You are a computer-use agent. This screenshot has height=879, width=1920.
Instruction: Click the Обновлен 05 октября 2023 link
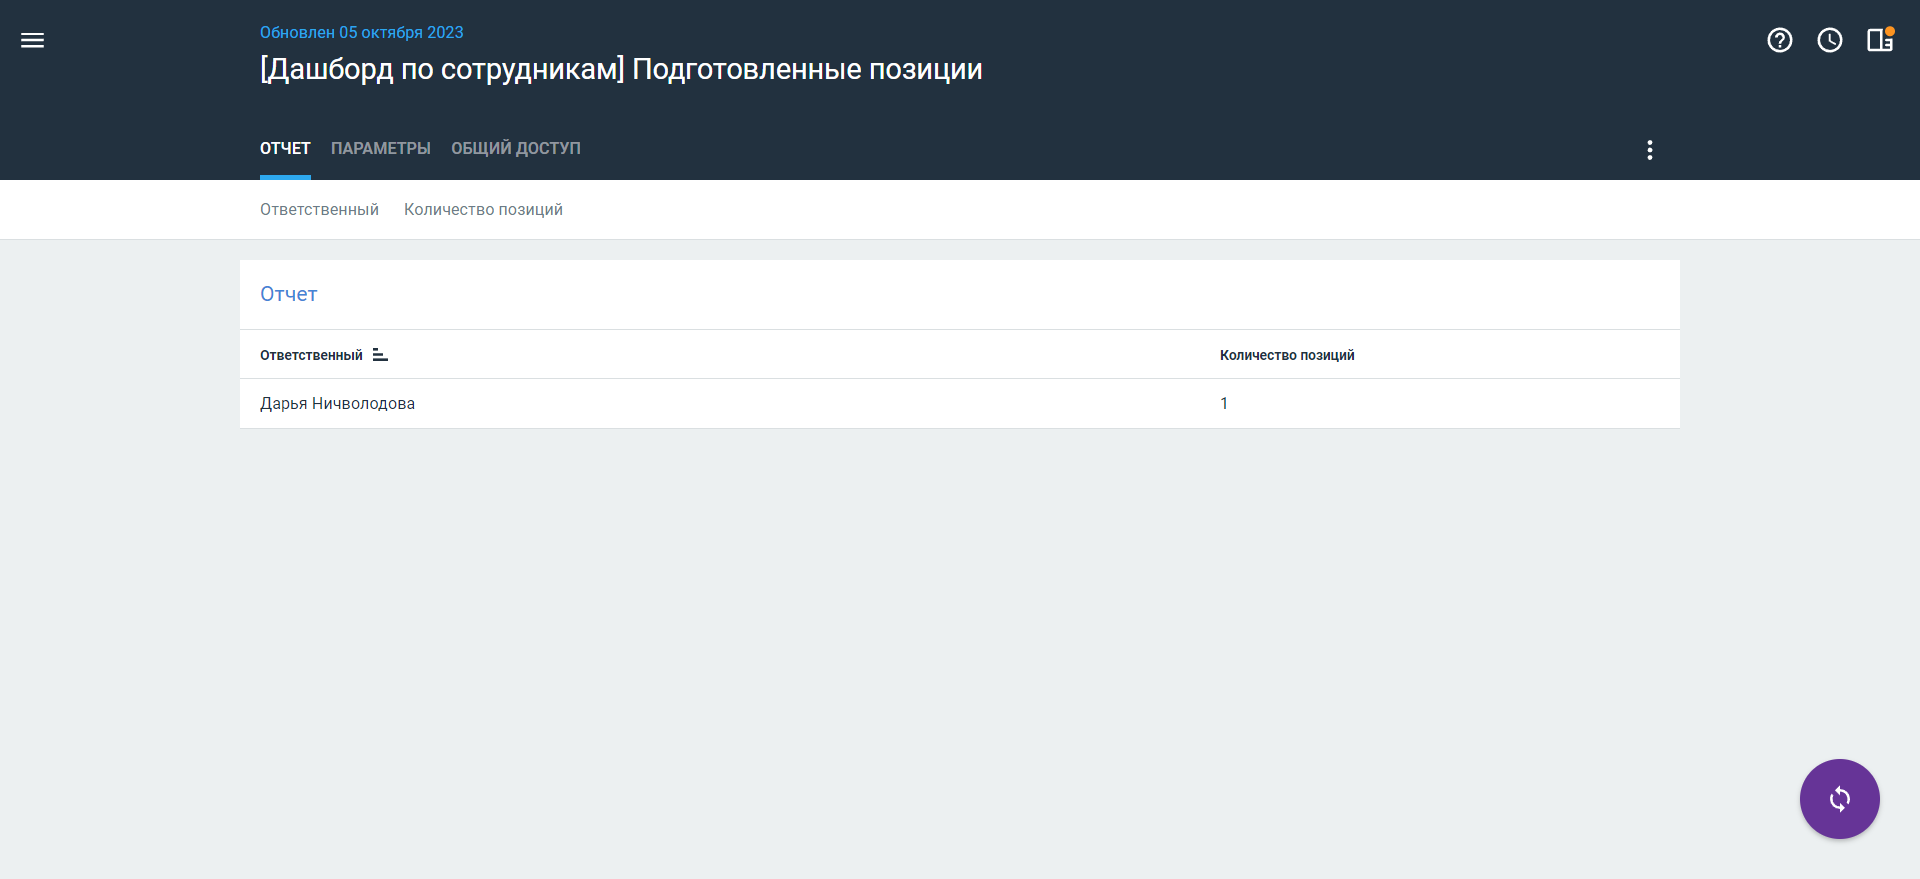tap(362, 32)
